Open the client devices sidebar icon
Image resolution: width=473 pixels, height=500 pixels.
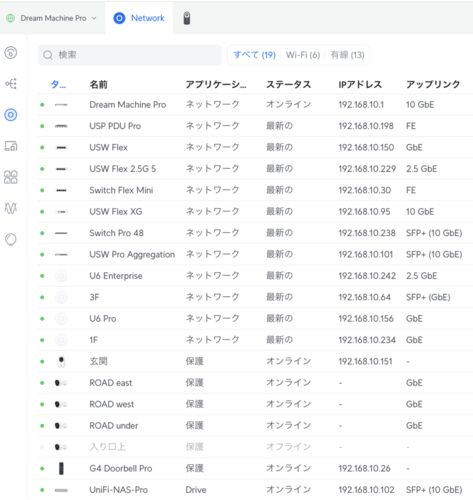[x=11, y=146]
